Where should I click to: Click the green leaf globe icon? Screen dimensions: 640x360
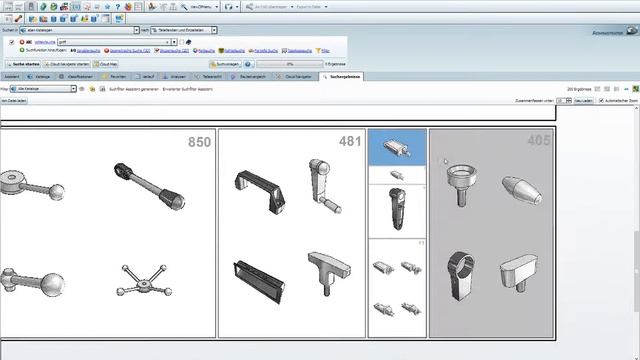(x=43, y=7)
